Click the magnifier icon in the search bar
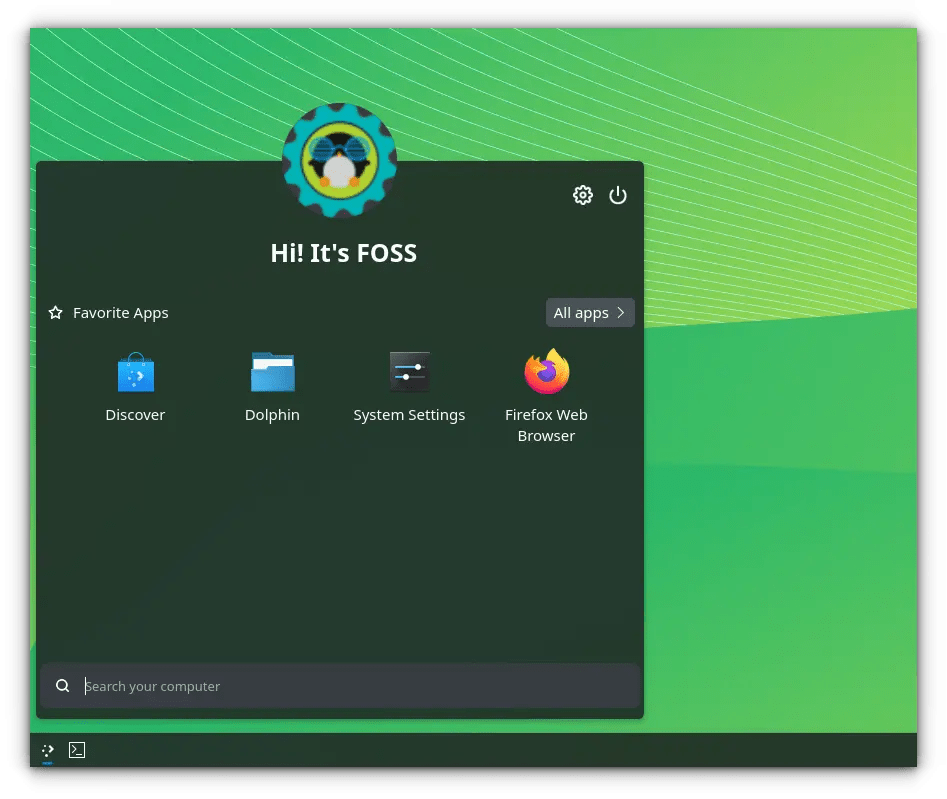The width and height of the screenshot is (947, 799). [62, 686]
